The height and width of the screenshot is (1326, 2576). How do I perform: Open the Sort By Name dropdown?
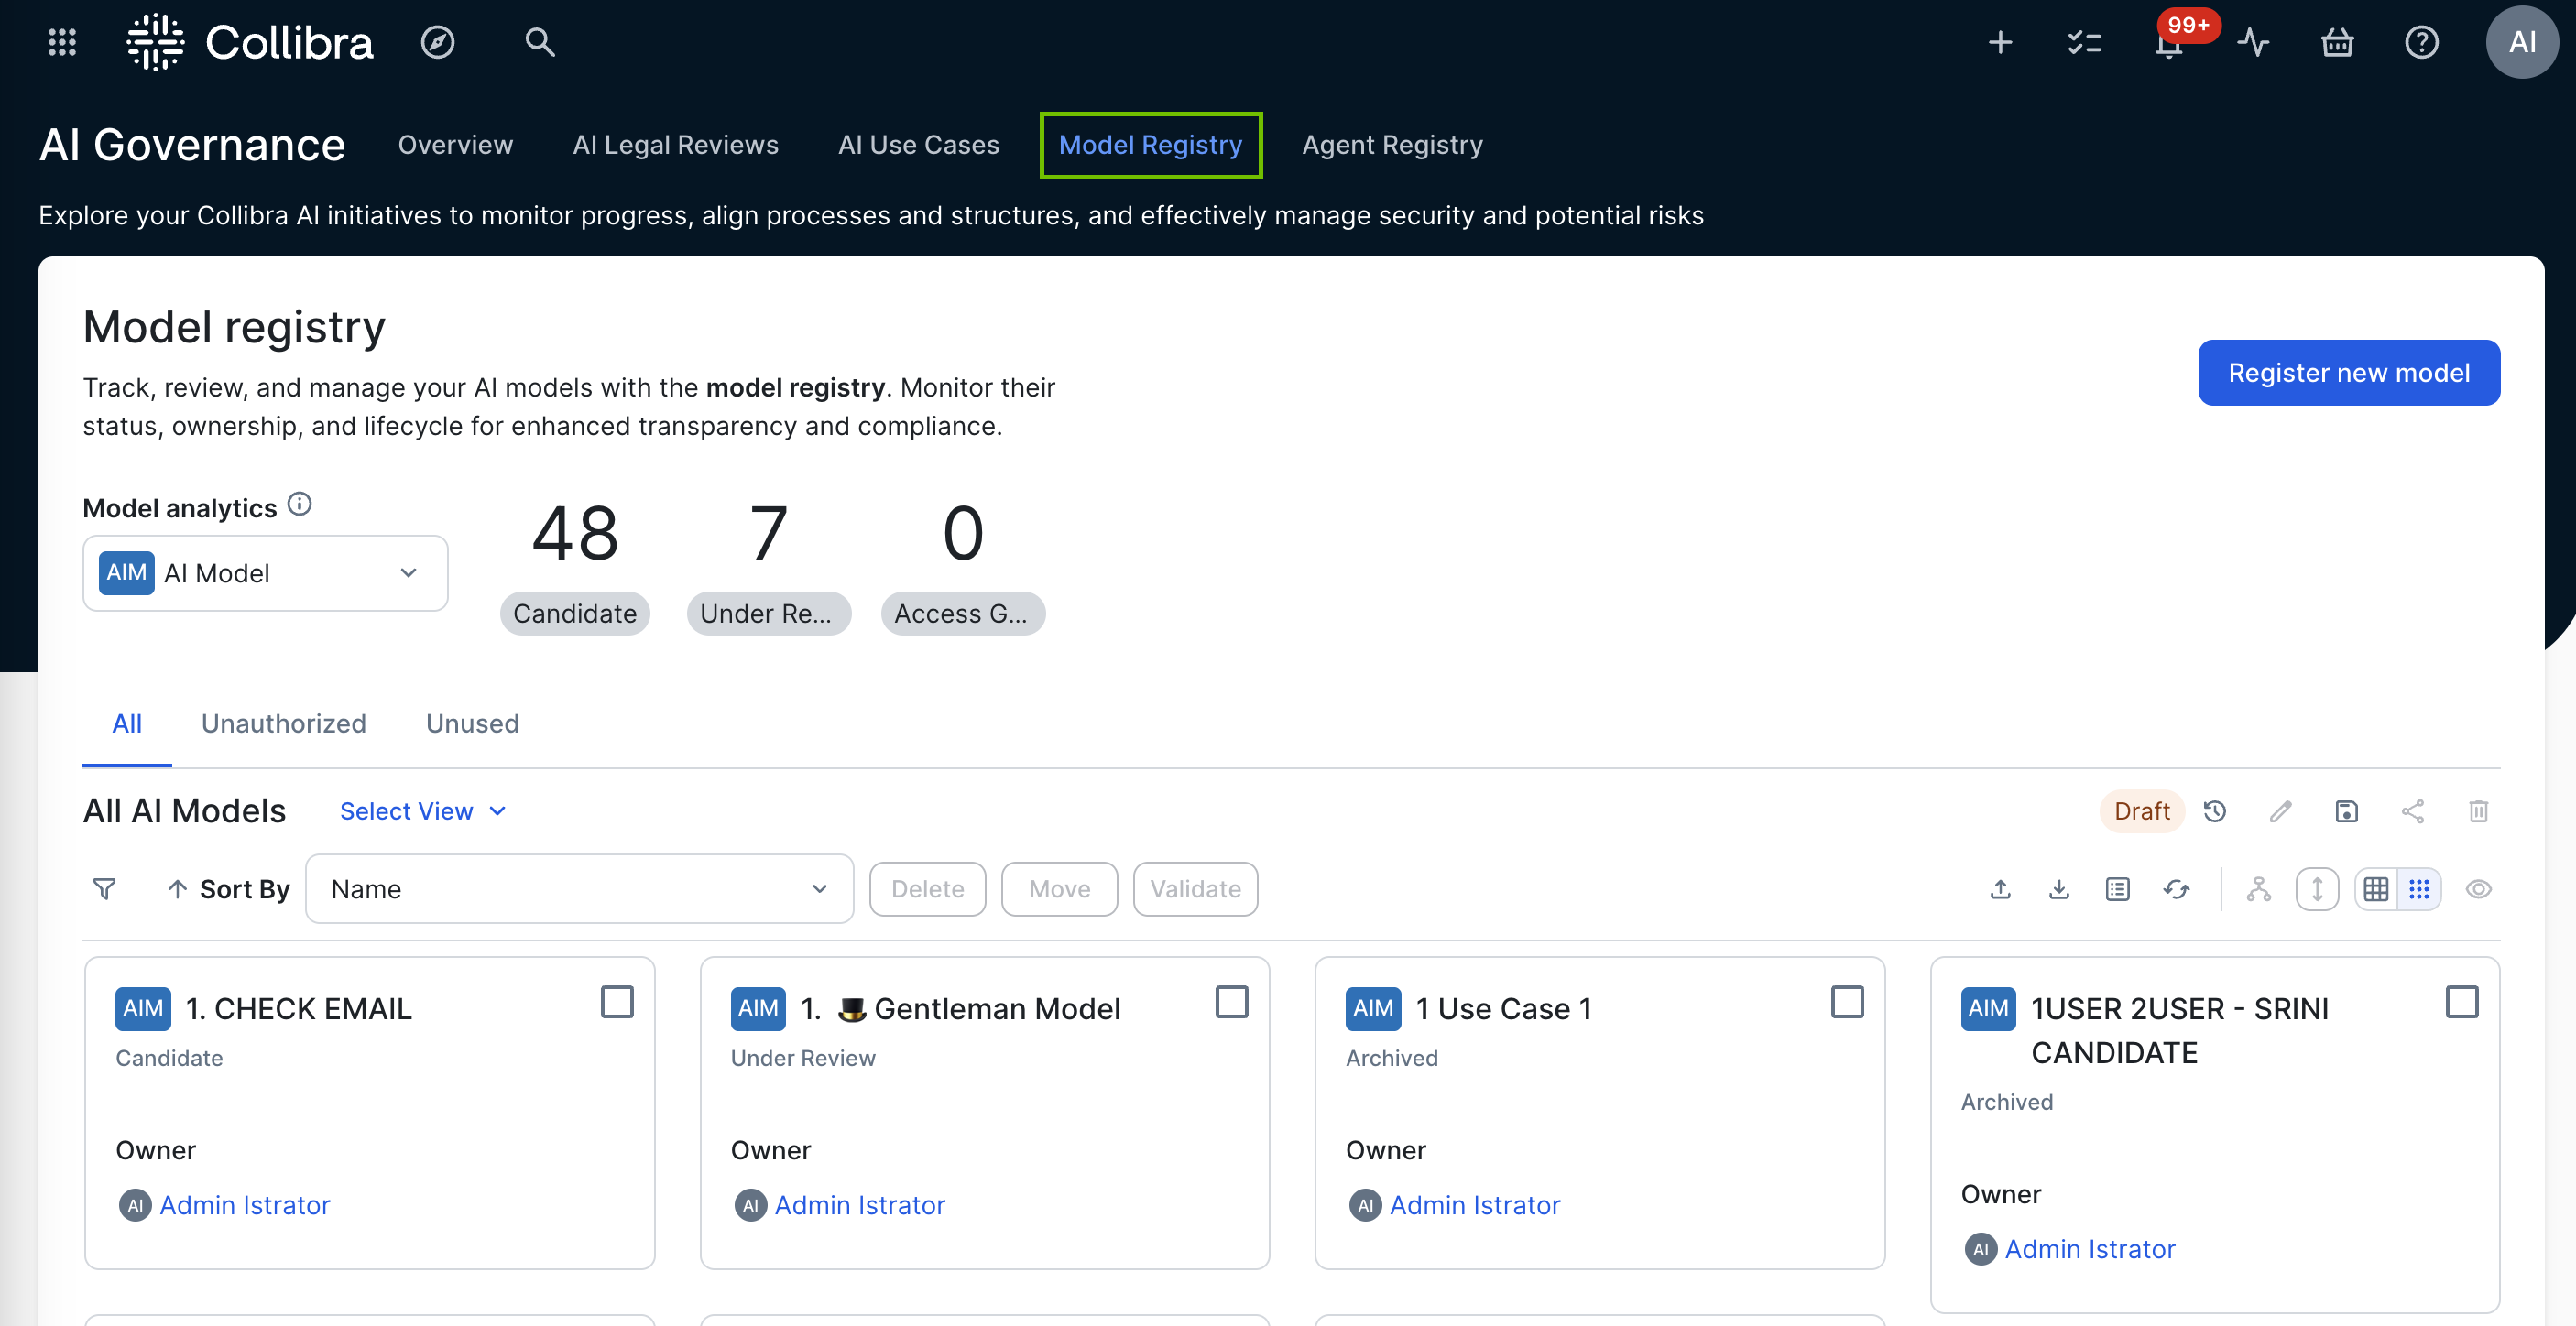pos(579,889)
